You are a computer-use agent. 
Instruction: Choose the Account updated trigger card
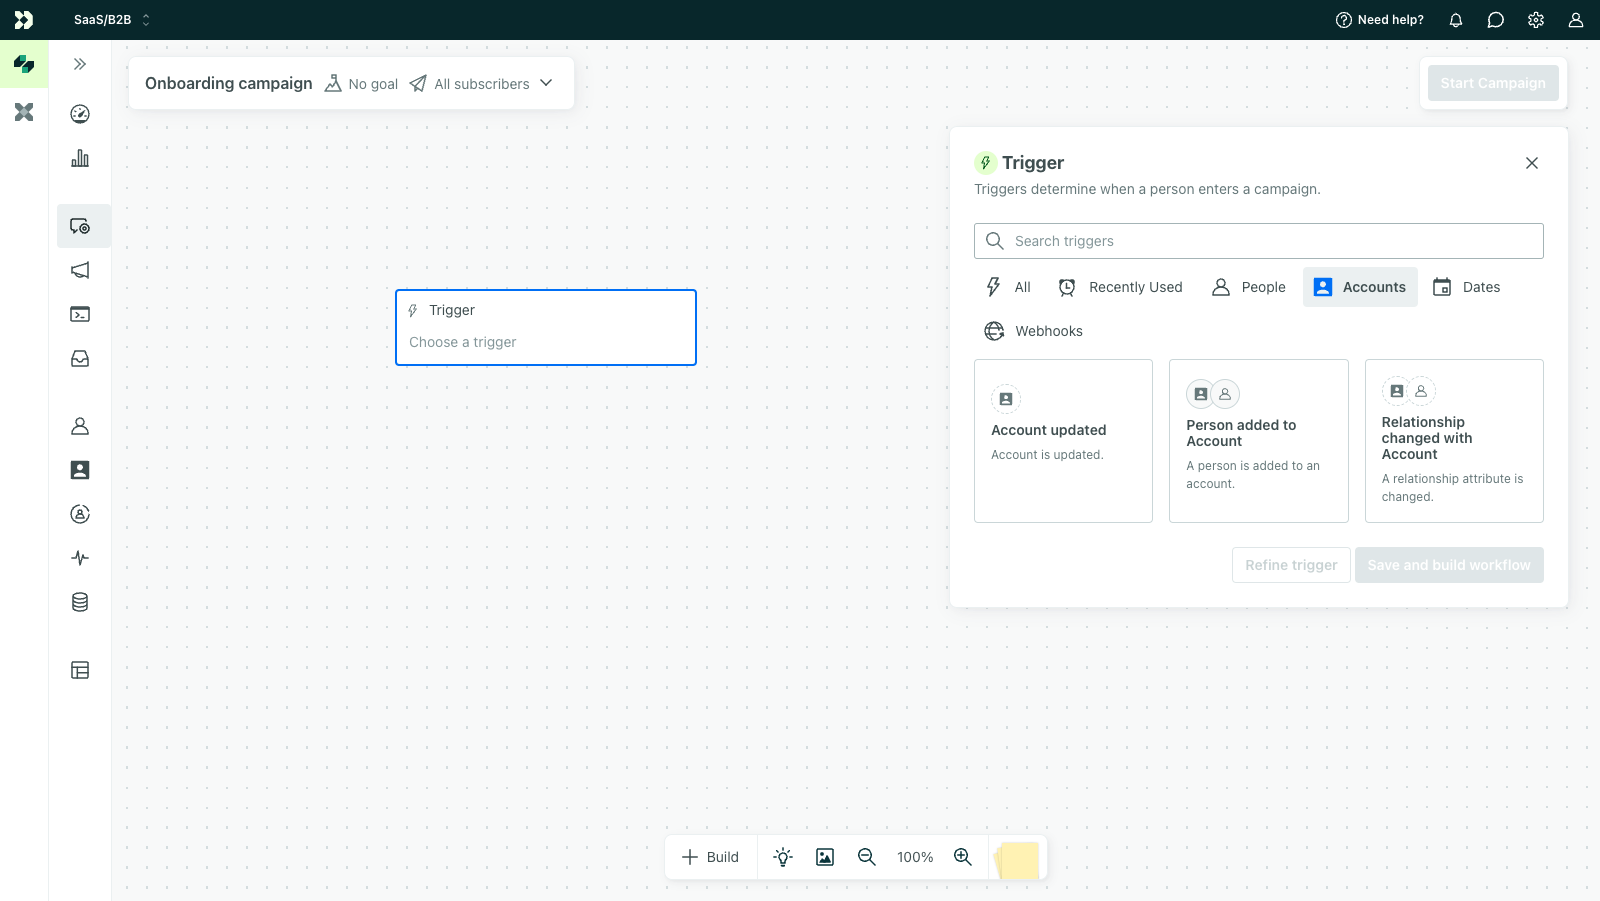pyautogui.click(x=1063, y=441)
